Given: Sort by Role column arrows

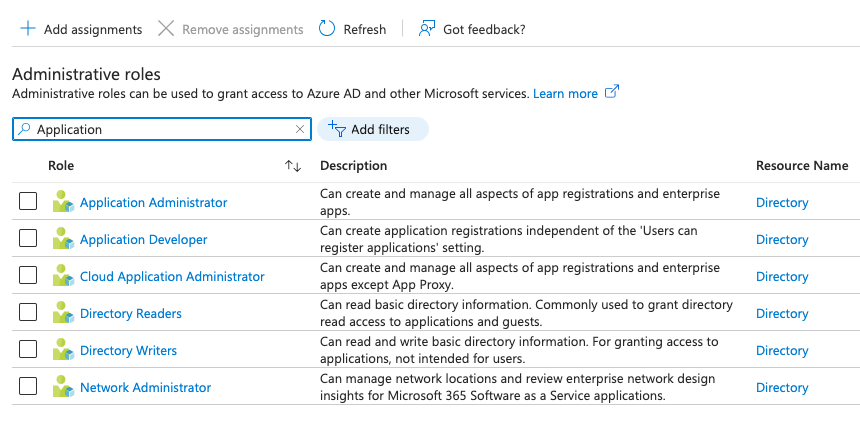Looking at the screenshot, I should (x=293, y=166).
